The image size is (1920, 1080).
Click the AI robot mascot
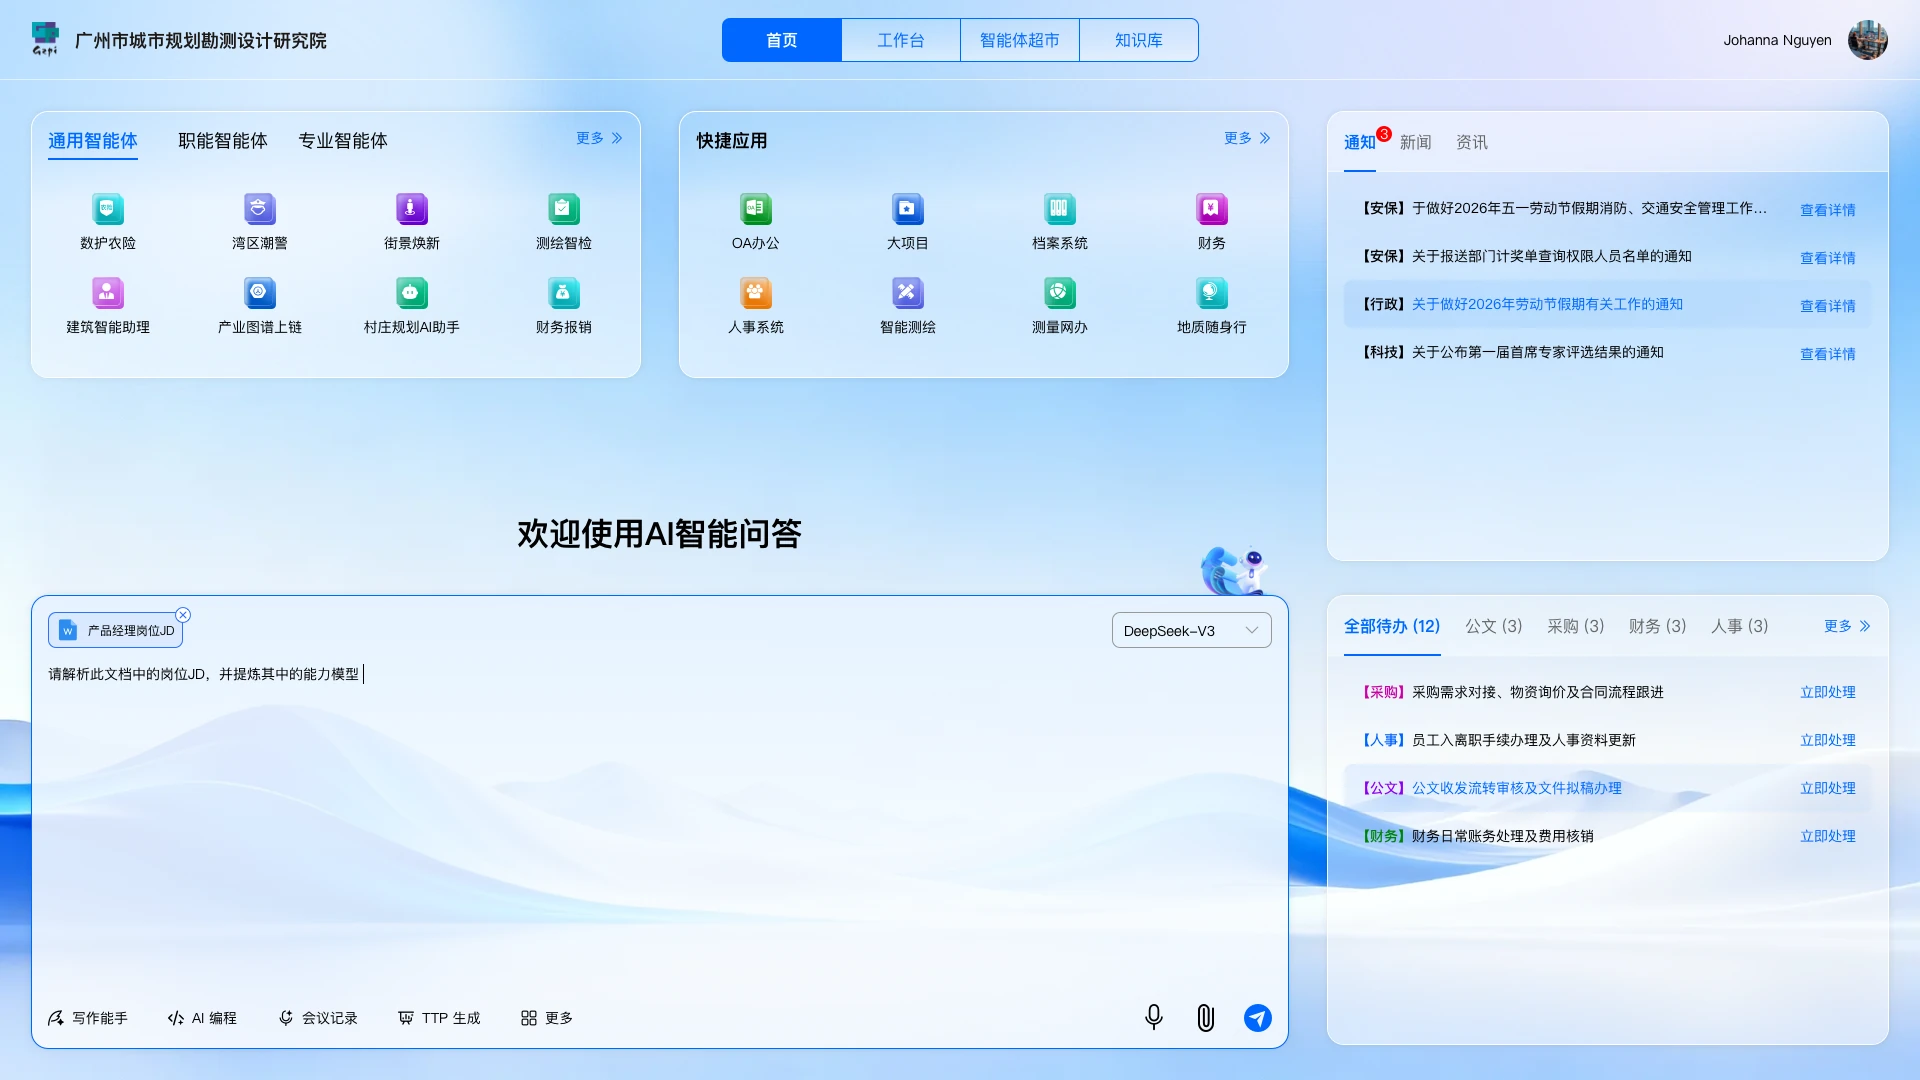tap(1234, 570)
